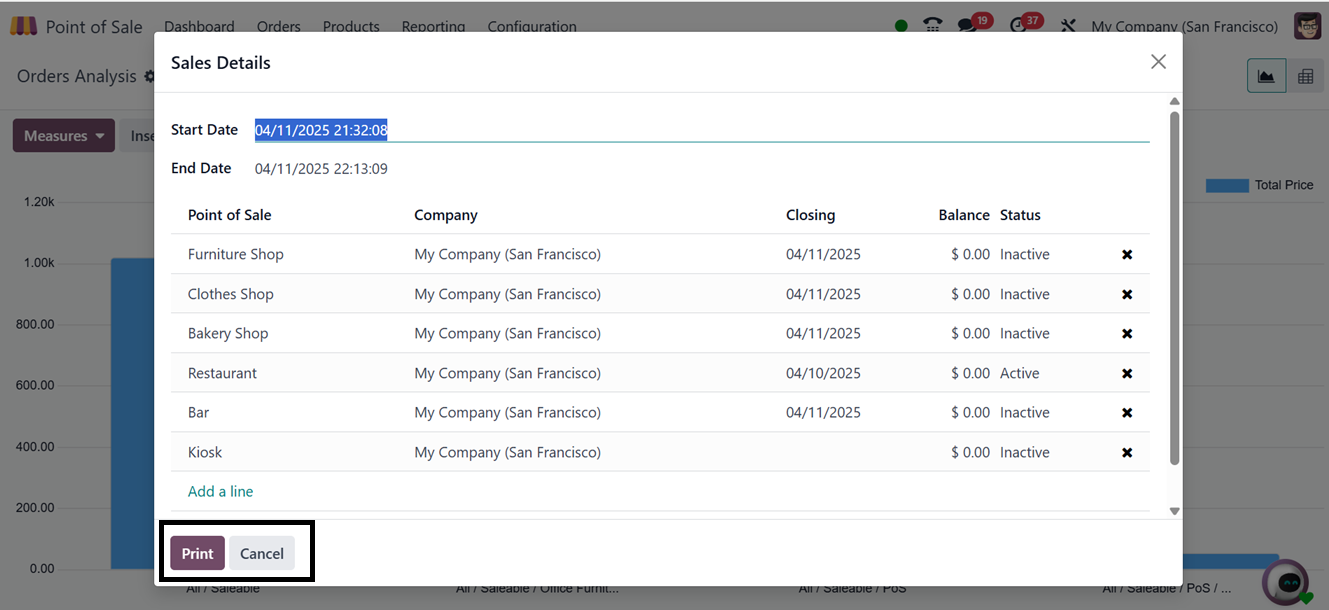Click Add a line link
Image resolution: width=1329 pixels, height=610 pixels.
(220, 492)
